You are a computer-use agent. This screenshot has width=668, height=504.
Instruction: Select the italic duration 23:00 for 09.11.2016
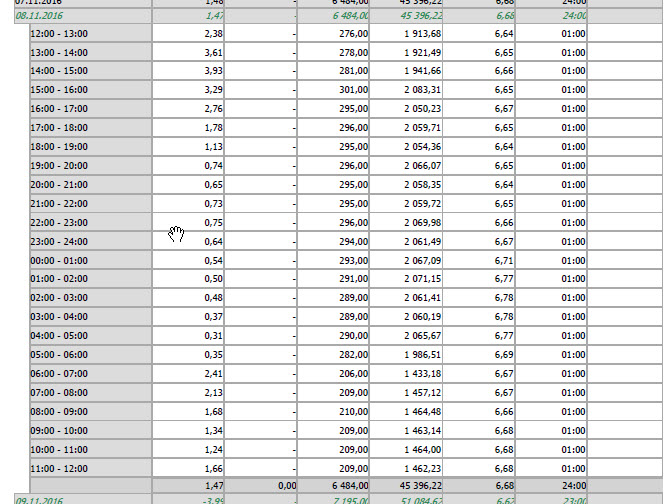(x=552, y=499)
